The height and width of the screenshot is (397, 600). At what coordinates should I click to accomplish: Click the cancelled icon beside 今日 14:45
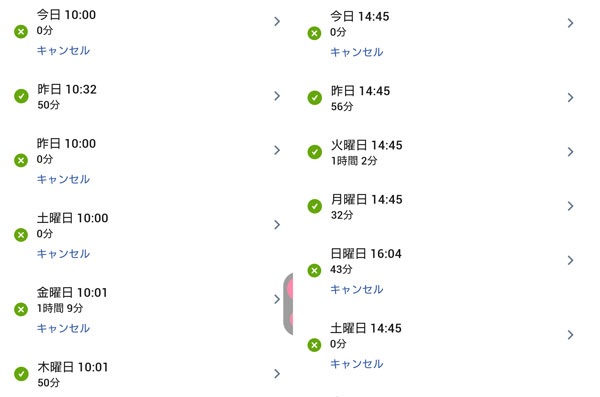pos(314,33)
